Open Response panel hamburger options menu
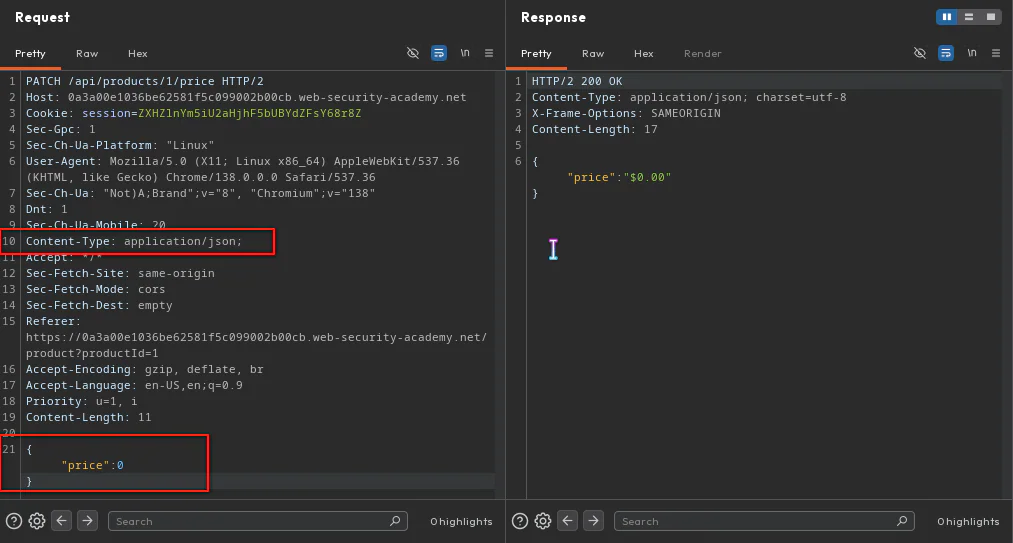Screen dimensions: 1013x543 (996, 53)
